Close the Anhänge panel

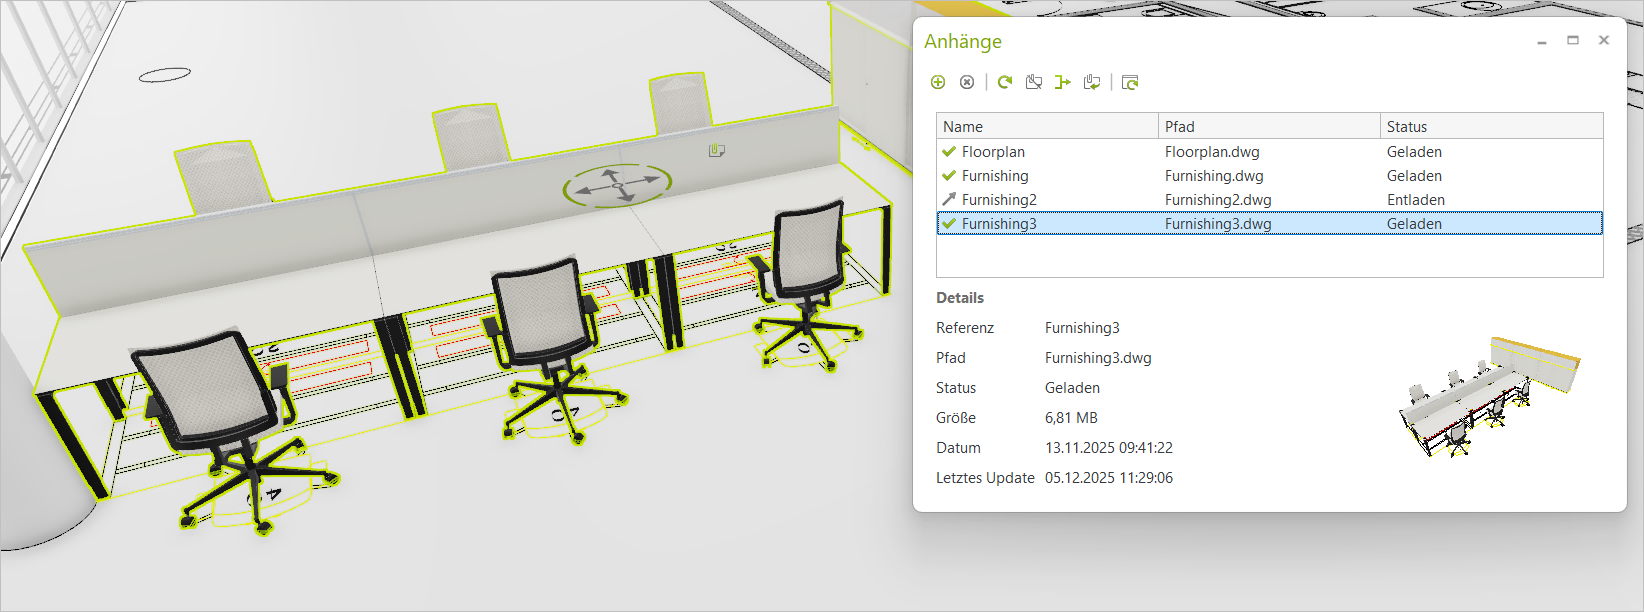click(1604, 40)
